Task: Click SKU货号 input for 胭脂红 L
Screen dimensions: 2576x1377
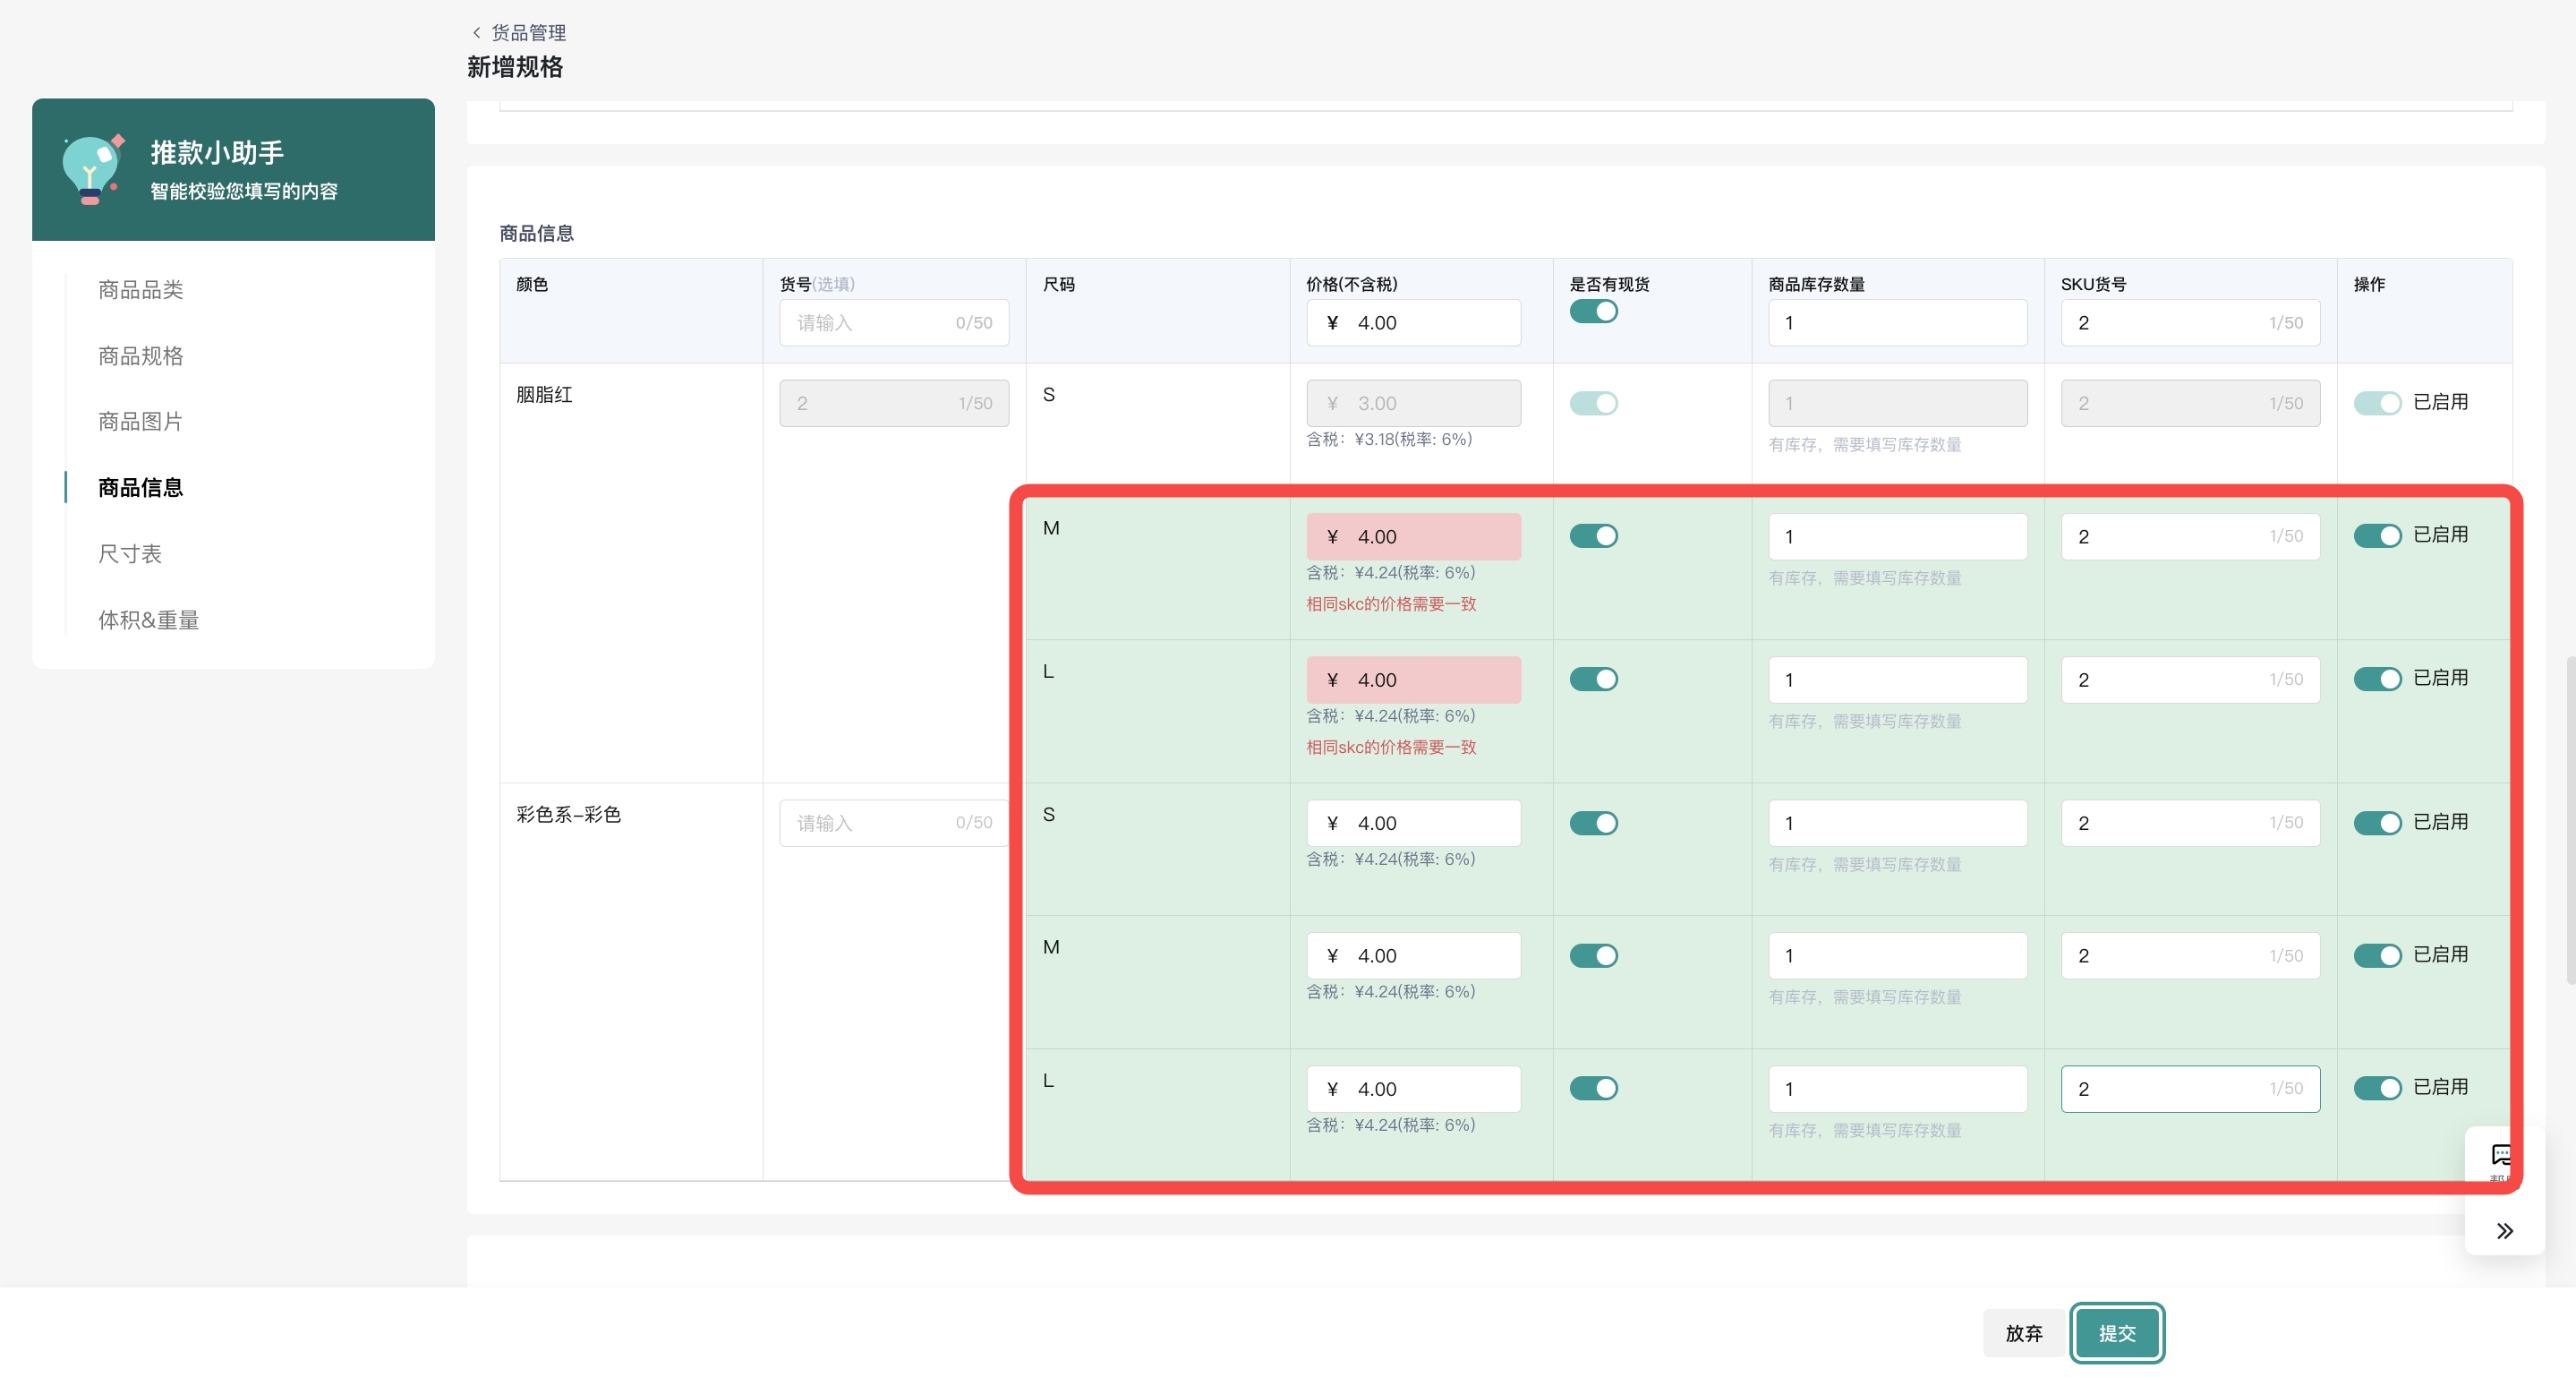Action: tap(2190, 680)
